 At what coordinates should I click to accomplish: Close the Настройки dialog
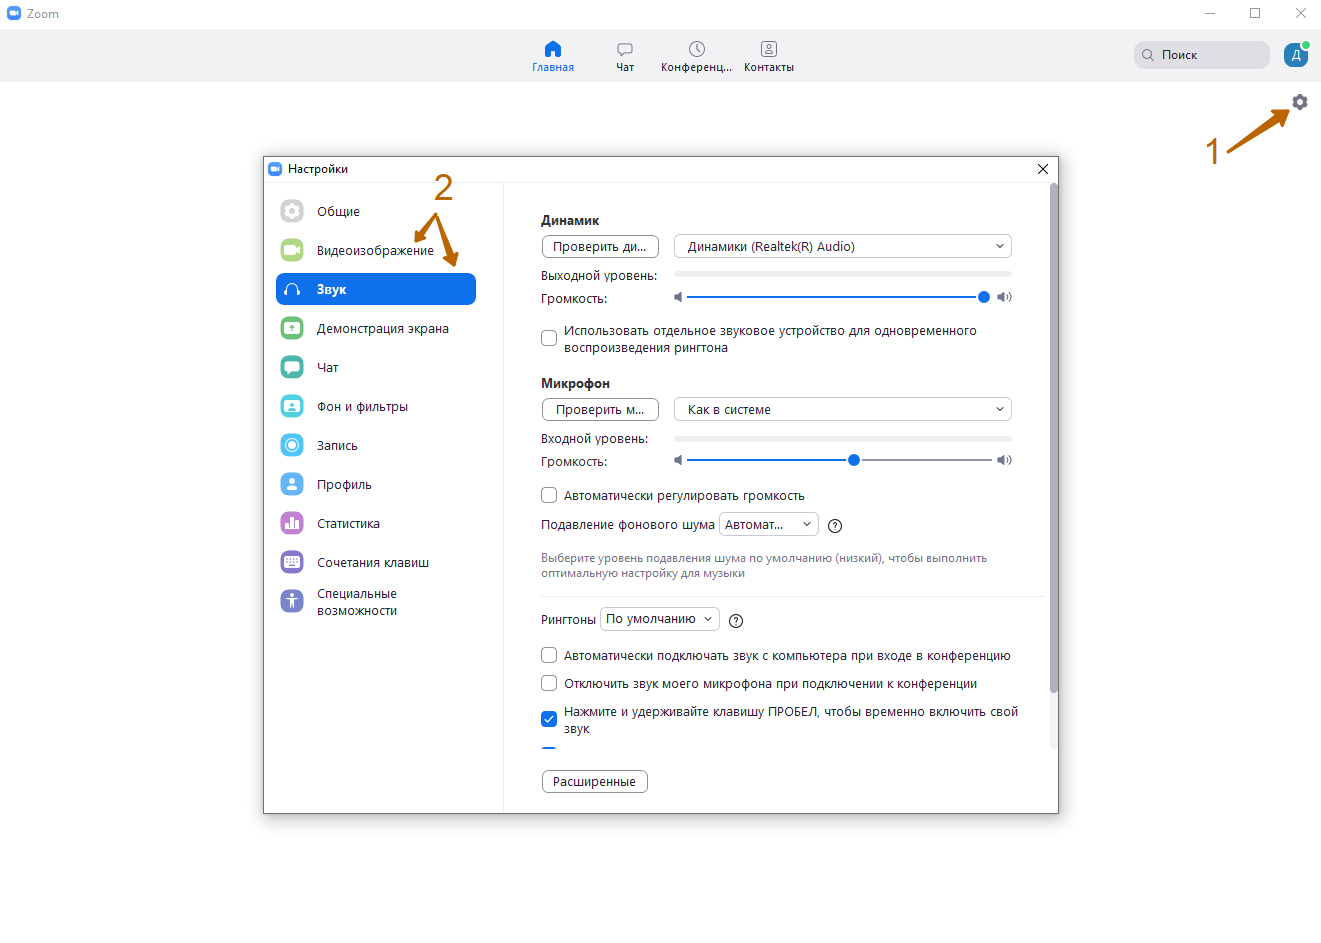click(1043, 169)
